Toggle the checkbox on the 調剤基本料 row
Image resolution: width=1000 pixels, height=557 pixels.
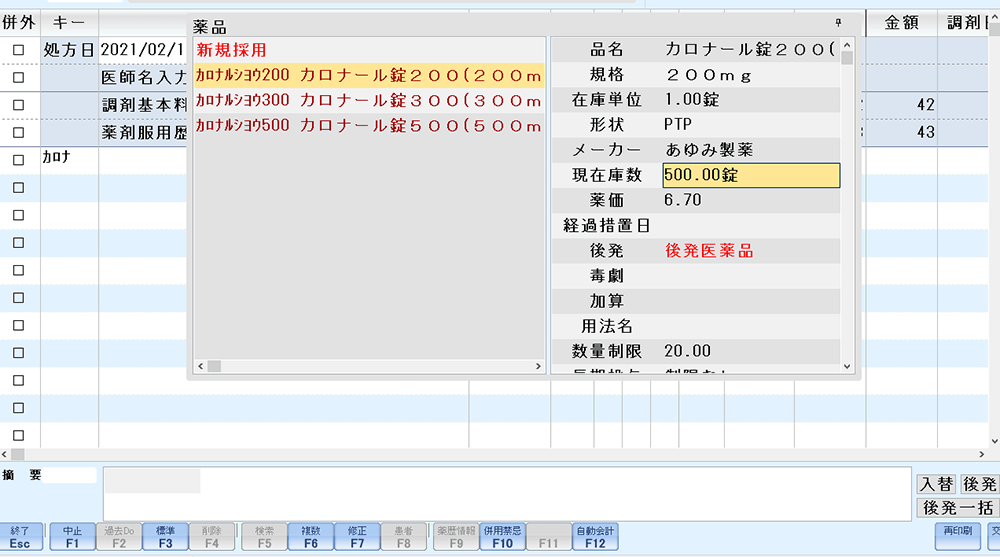(x=18, y=105)
